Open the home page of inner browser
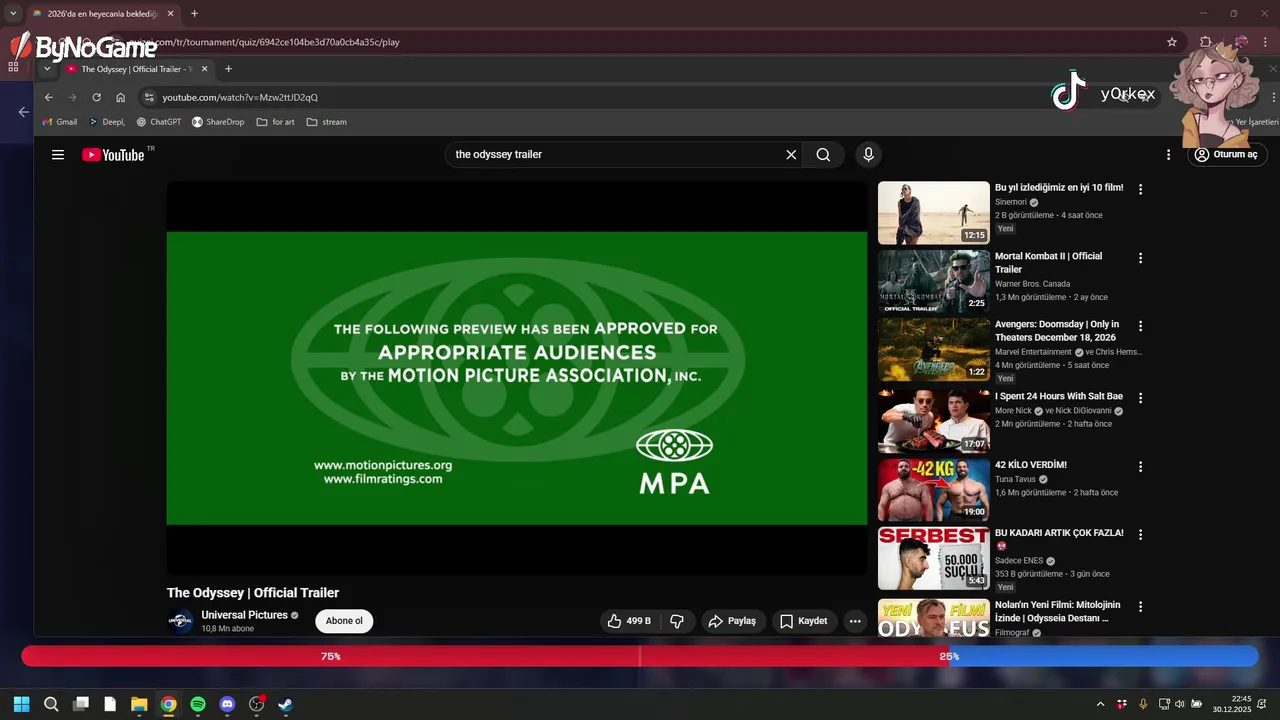The height and width of the screenshot is (720, 1280). pyautogui.click(x=120, y=97)
